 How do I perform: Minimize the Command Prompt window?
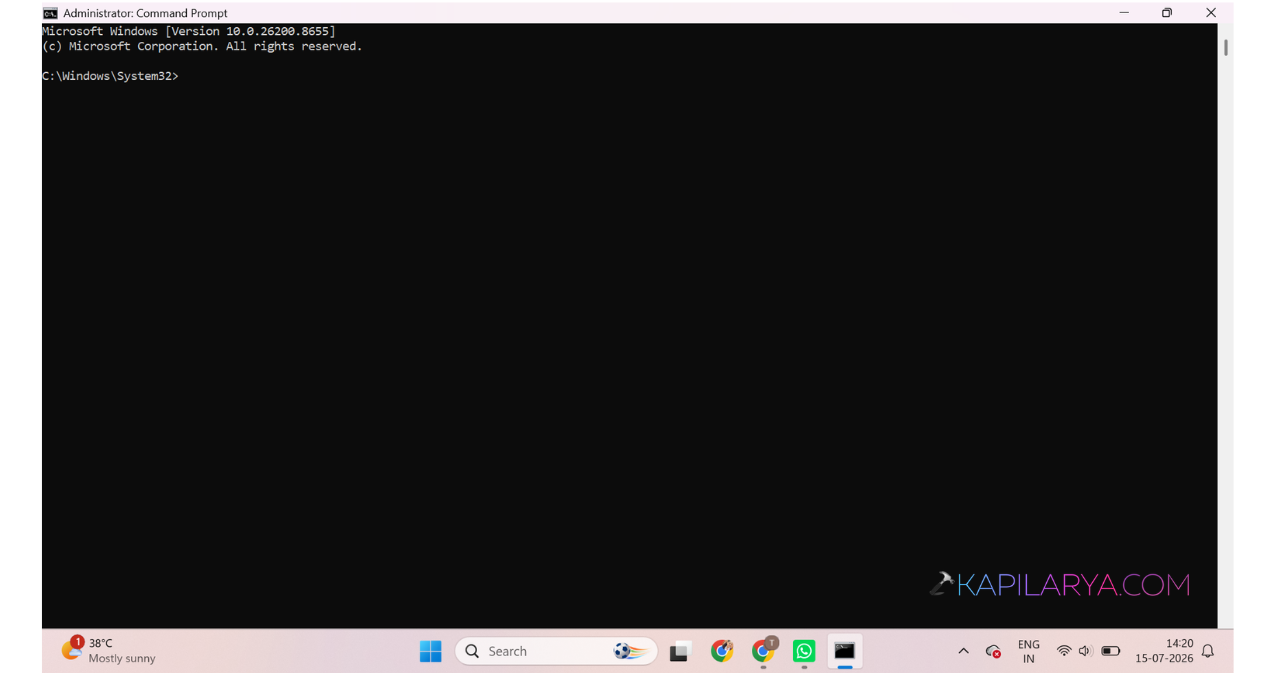tap(1124, 13)
